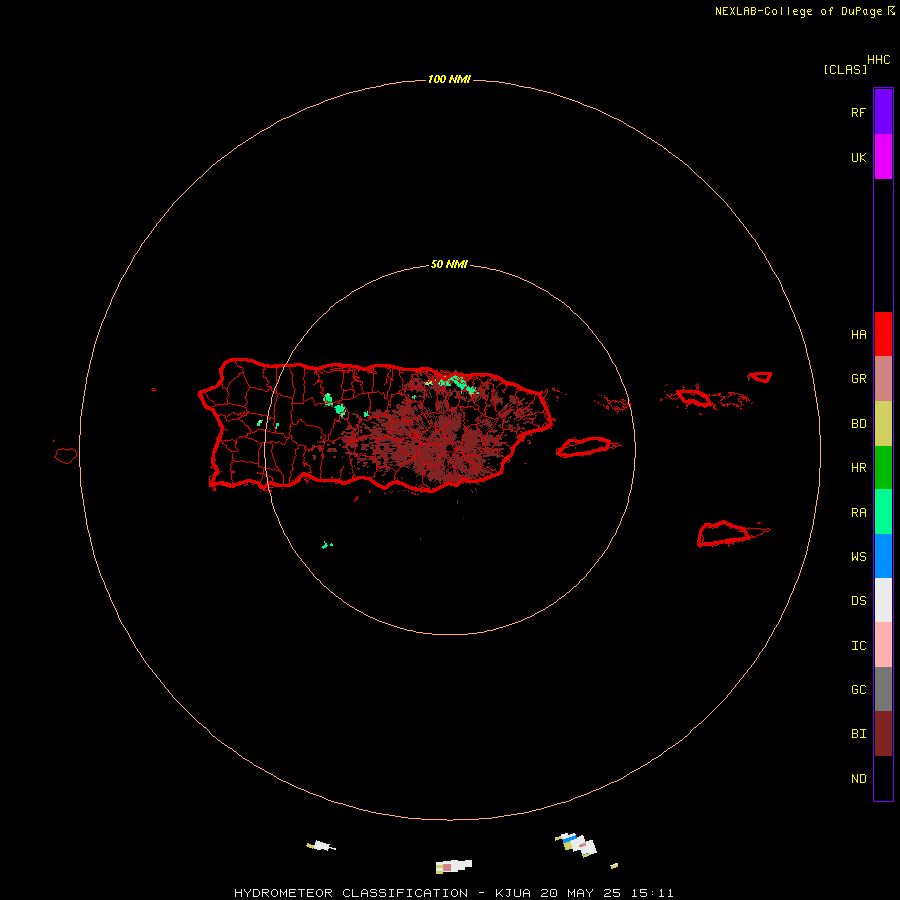Click the [CLAS] units label
Image resolution: width=900 pixels, height=900 pixels.
click(845, 69)
